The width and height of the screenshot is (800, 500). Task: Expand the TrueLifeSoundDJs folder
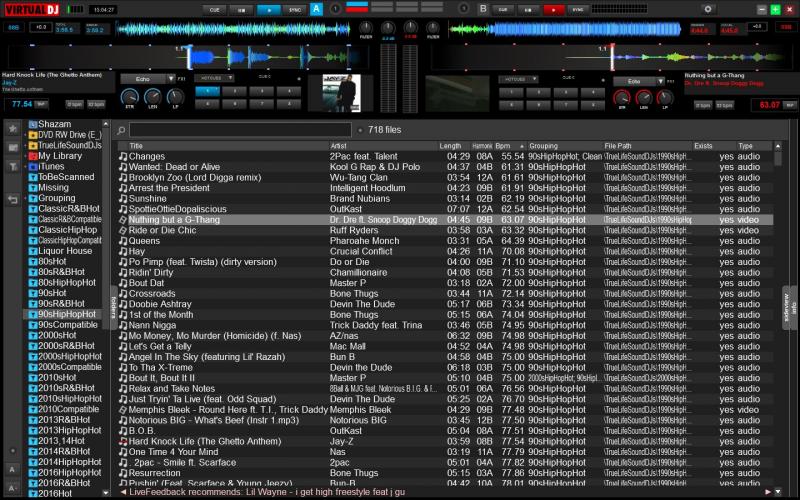tap(26, 146)
